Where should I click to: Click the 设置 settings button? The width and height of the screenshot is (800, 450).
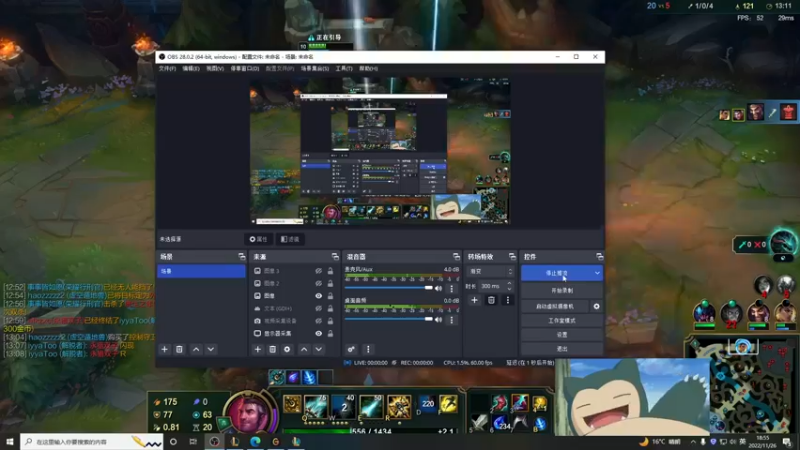click(x=562, y=335)
